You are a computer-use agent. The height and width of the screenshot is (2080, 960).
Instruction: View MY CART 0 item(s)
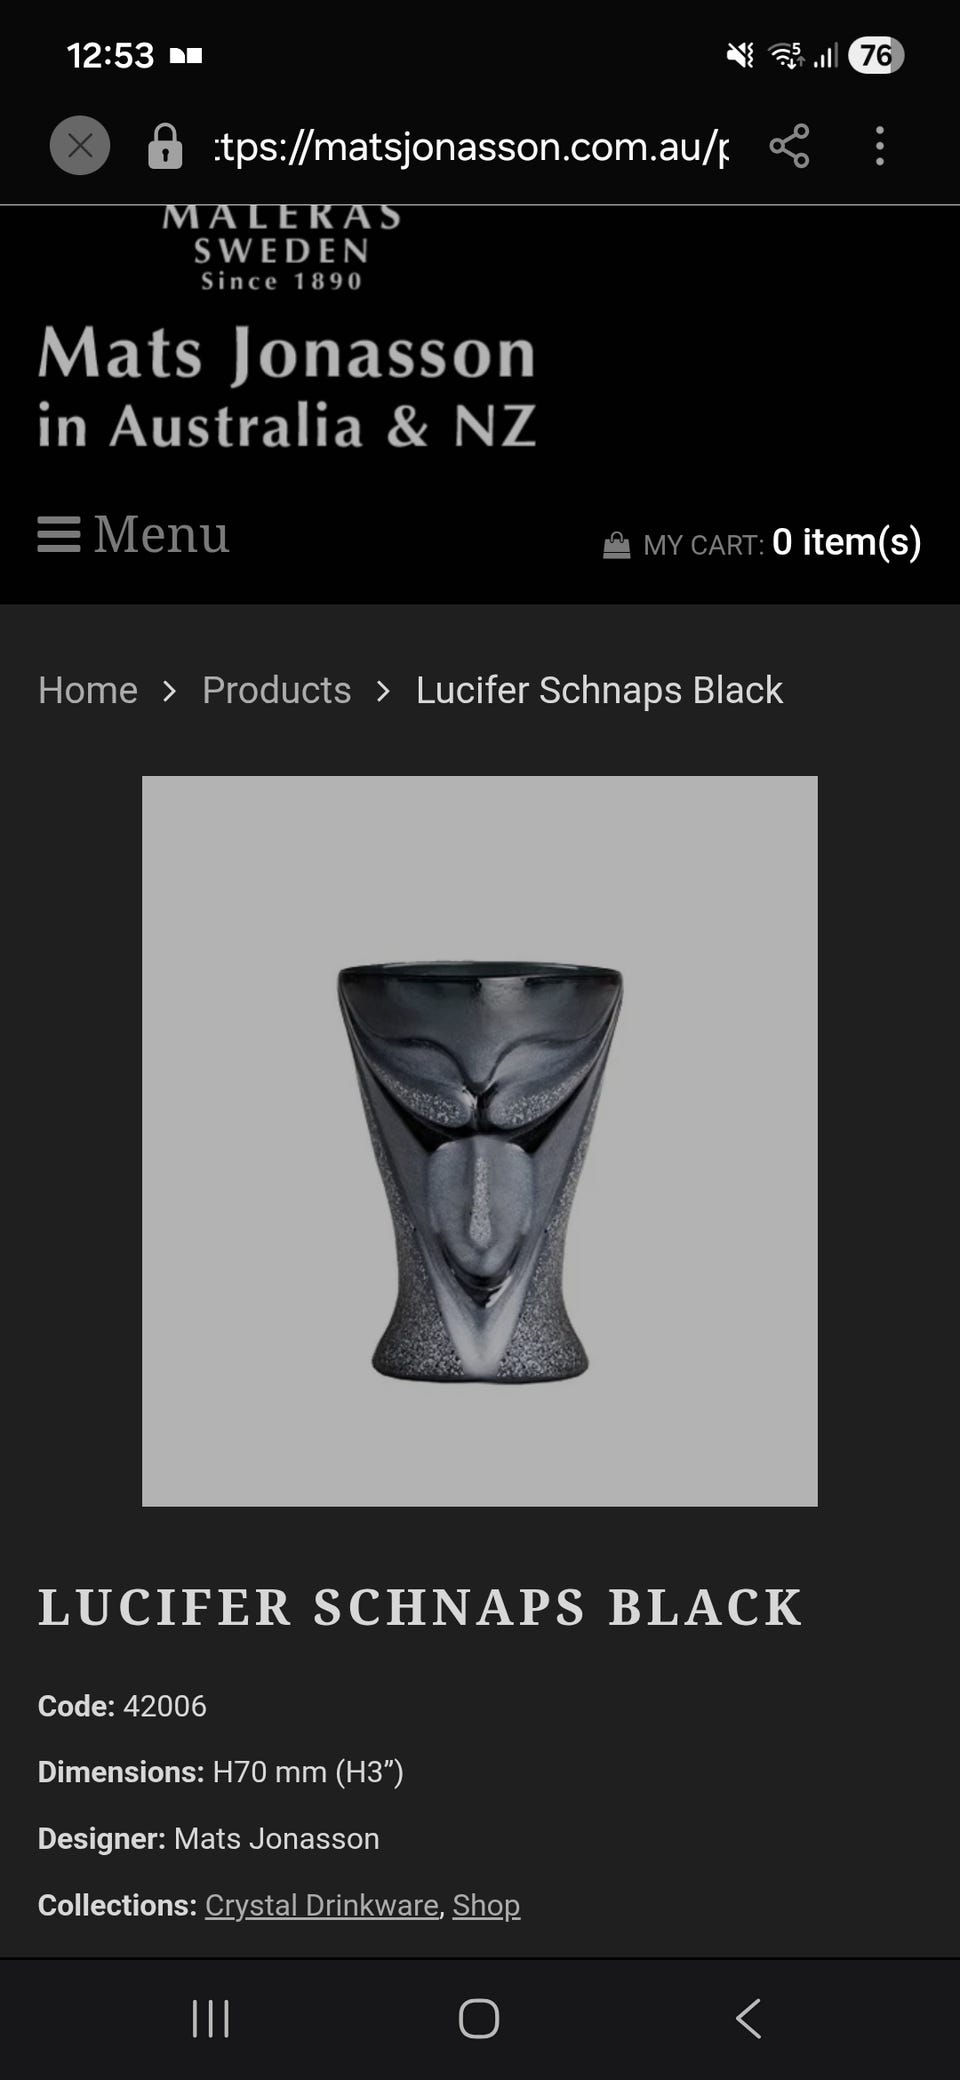click(x=762, y=542)
